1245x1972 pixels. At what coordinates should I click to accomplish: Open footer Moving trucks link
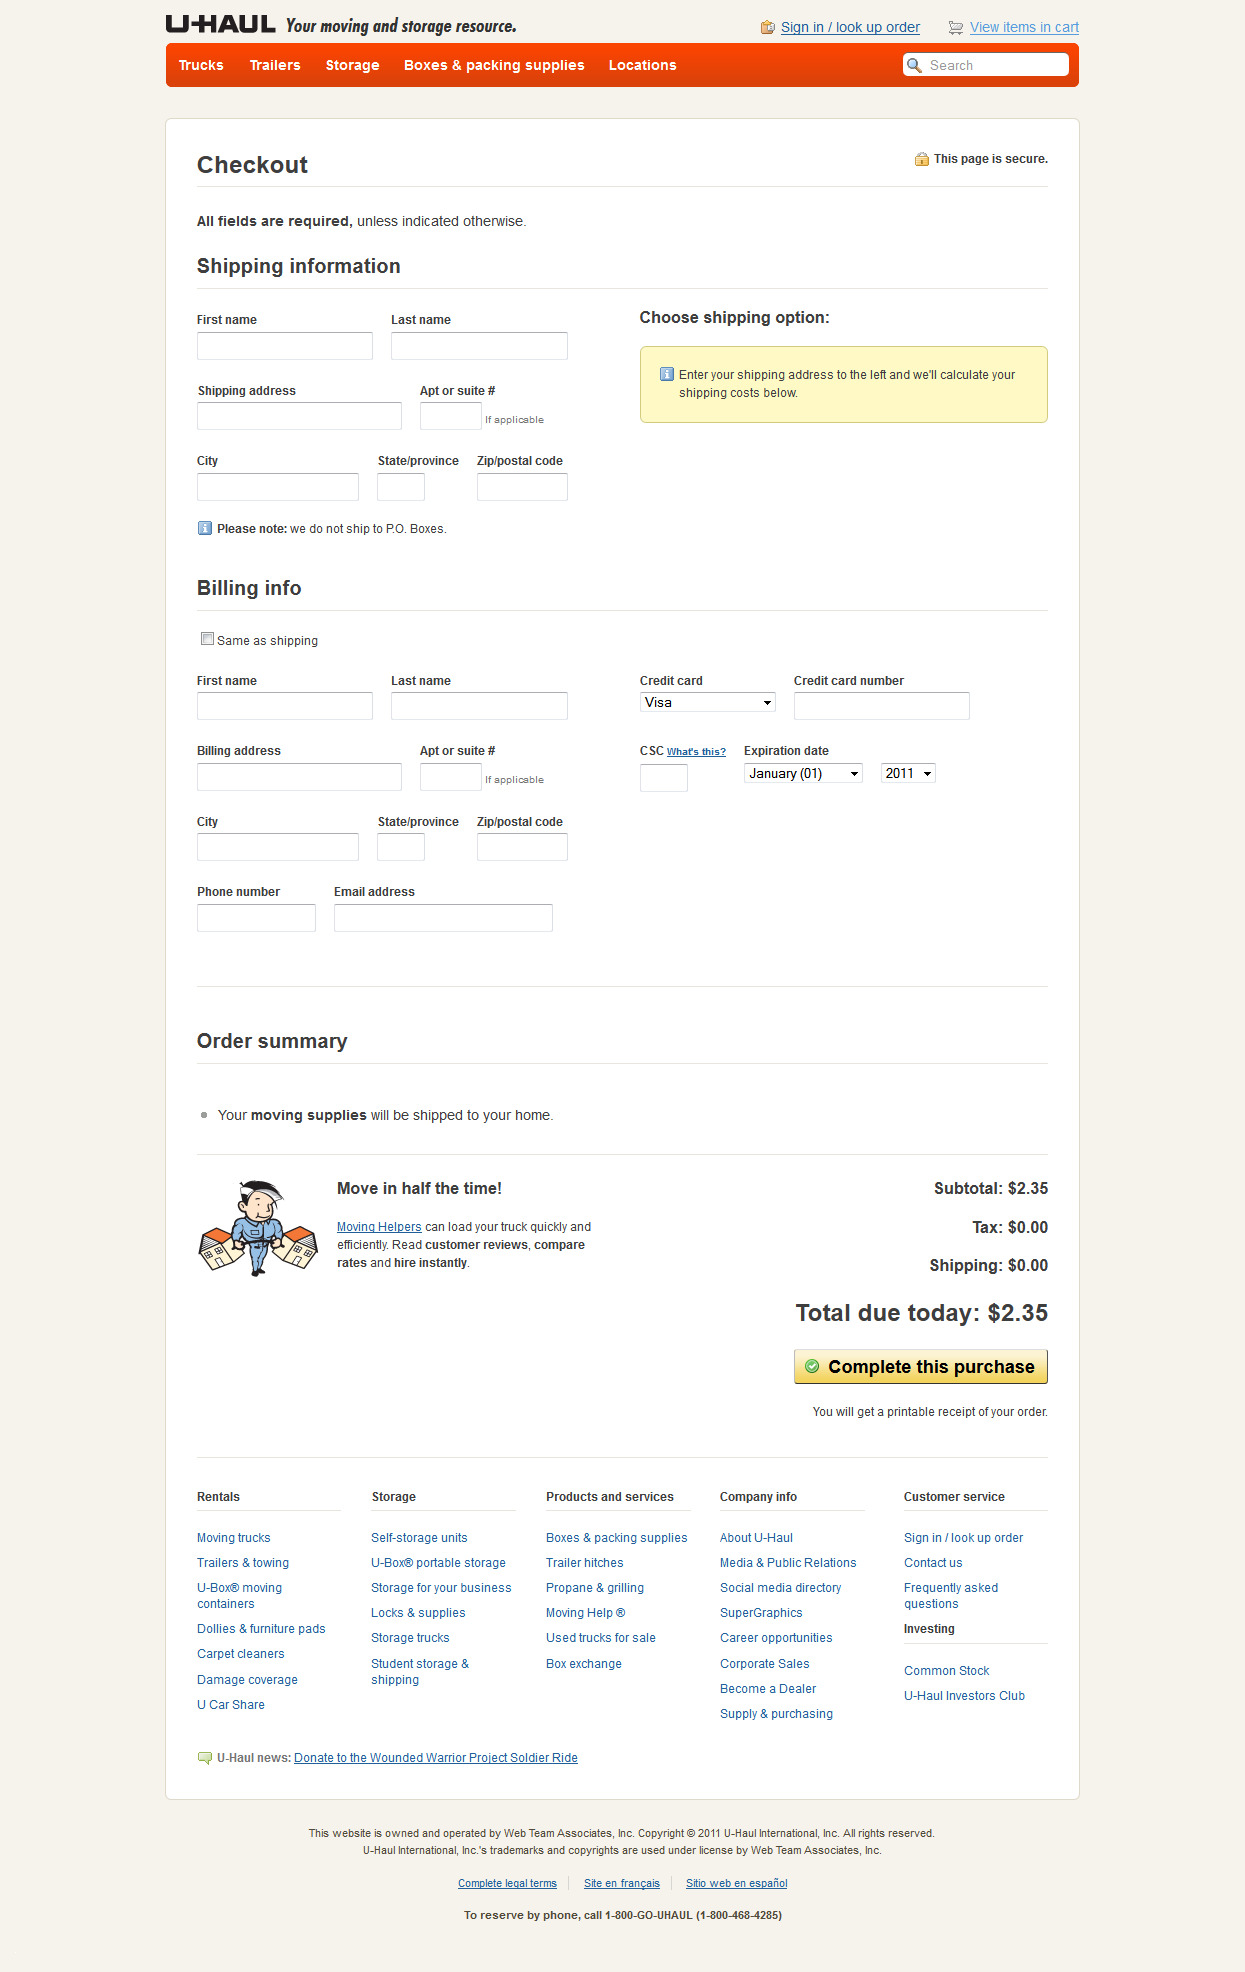click(x=233, y=1538)
